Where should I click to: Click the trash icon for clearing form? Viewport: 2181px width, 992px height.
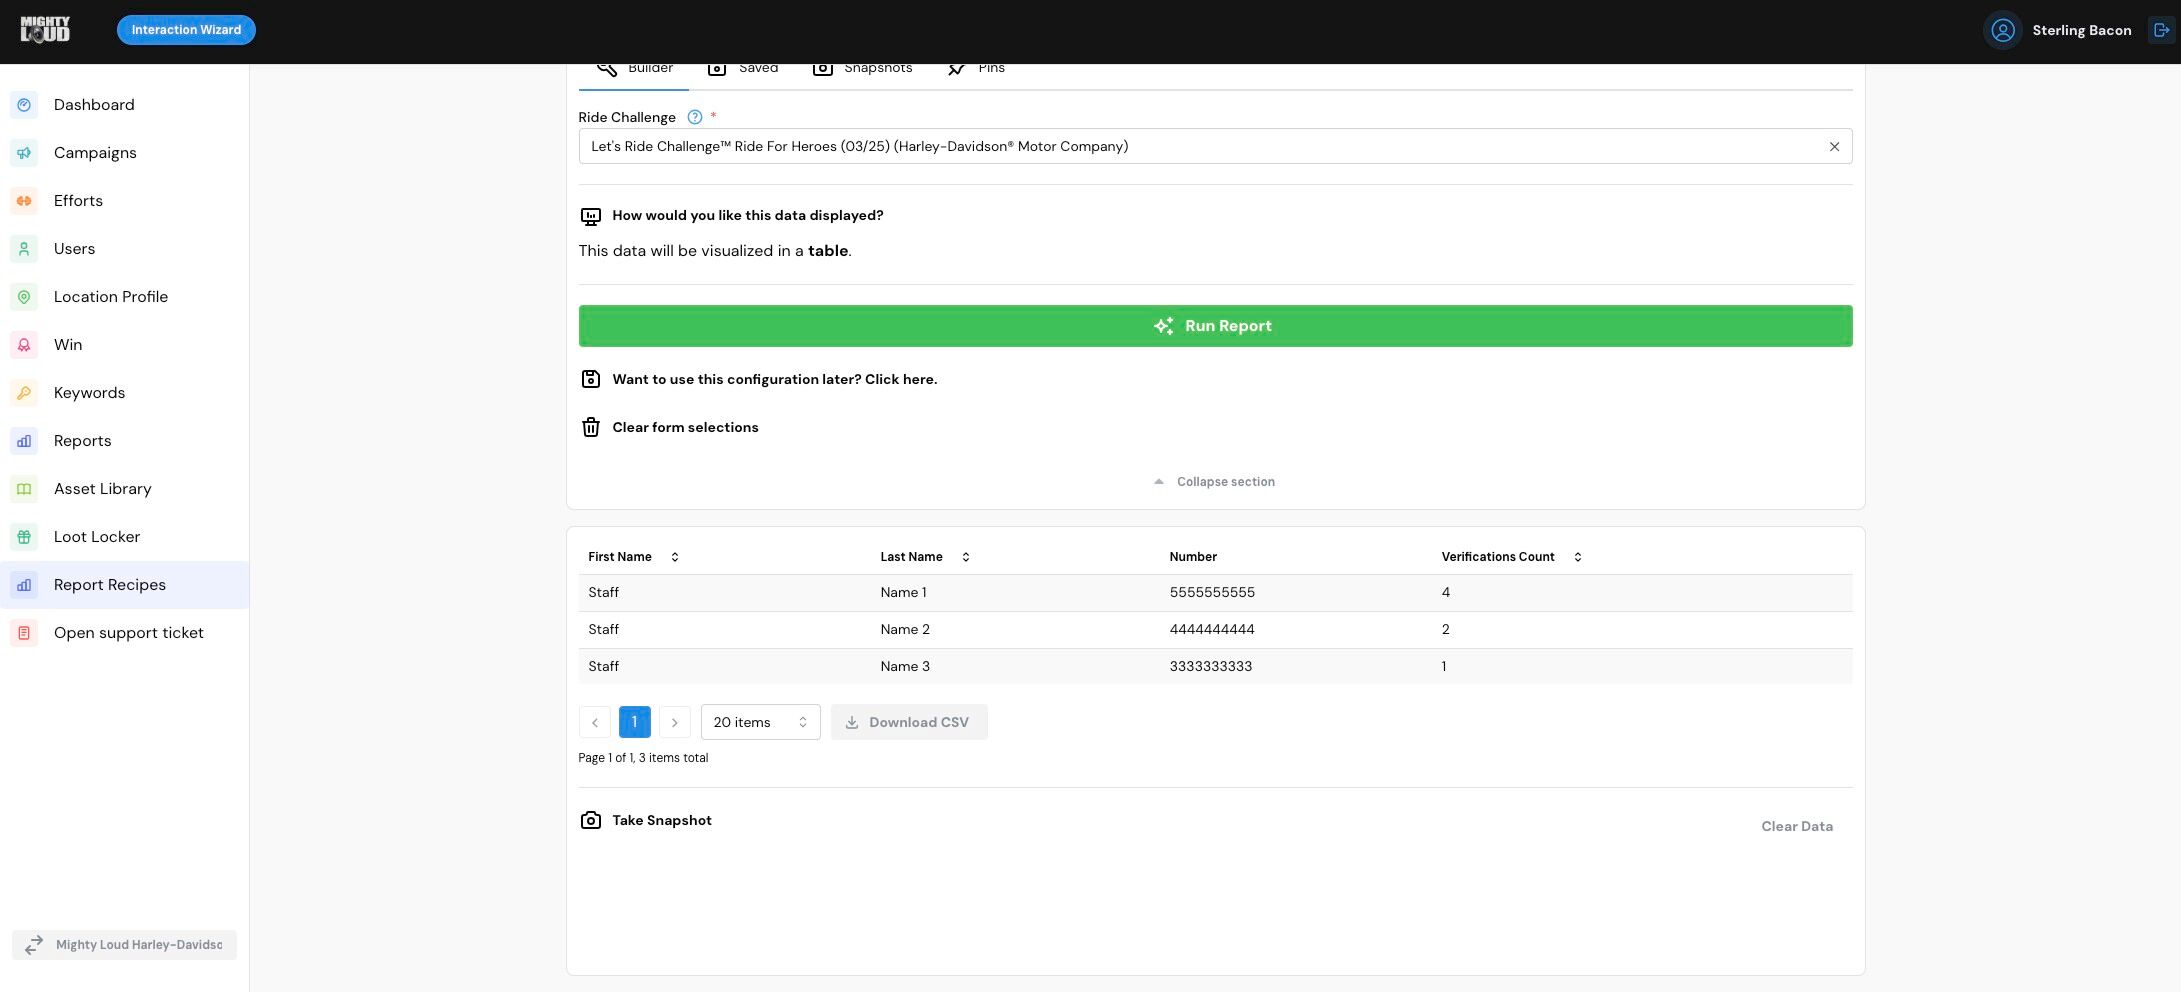coord(591,427)
